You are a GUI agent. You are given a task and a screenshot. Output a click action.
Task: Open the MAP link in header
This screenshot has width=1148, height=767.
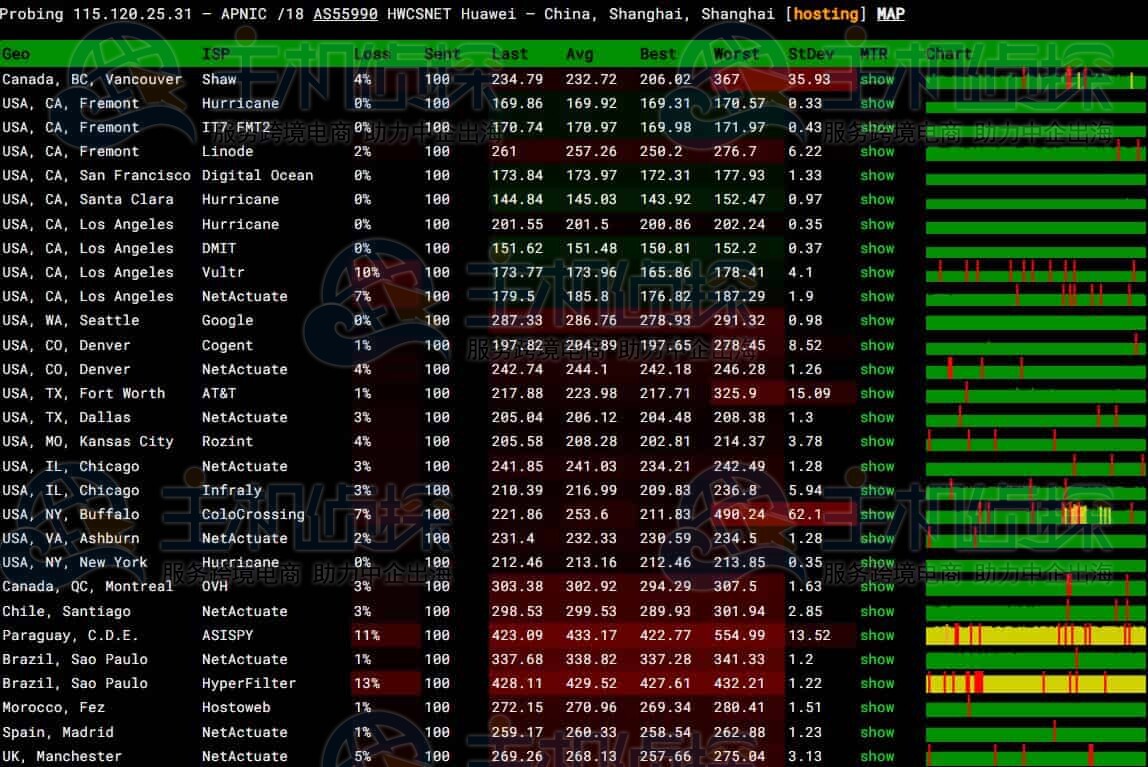tap(890, 14)
